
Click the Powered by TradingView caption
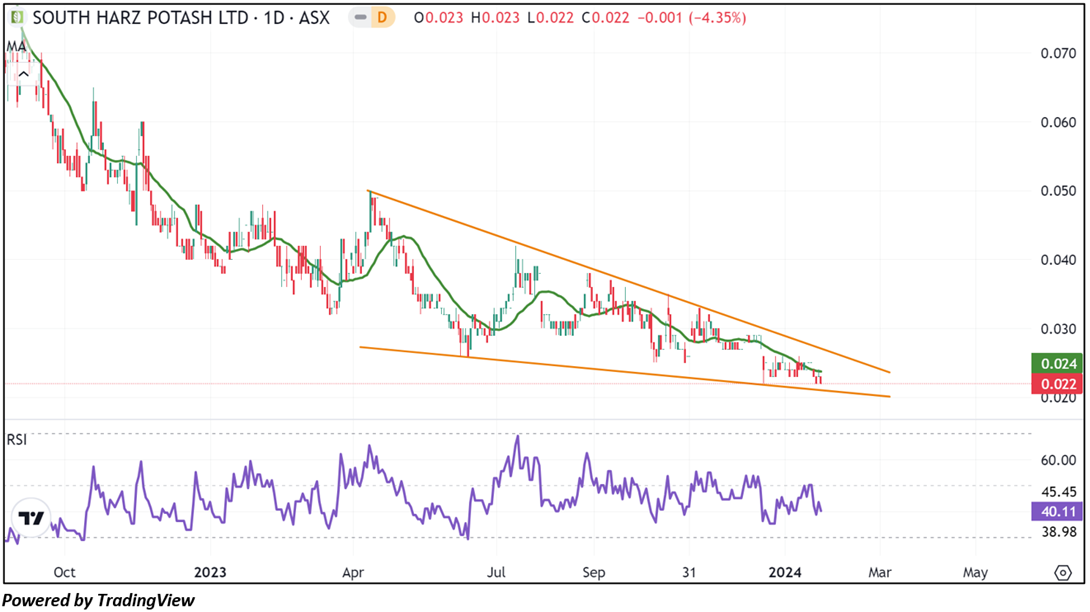98,599
